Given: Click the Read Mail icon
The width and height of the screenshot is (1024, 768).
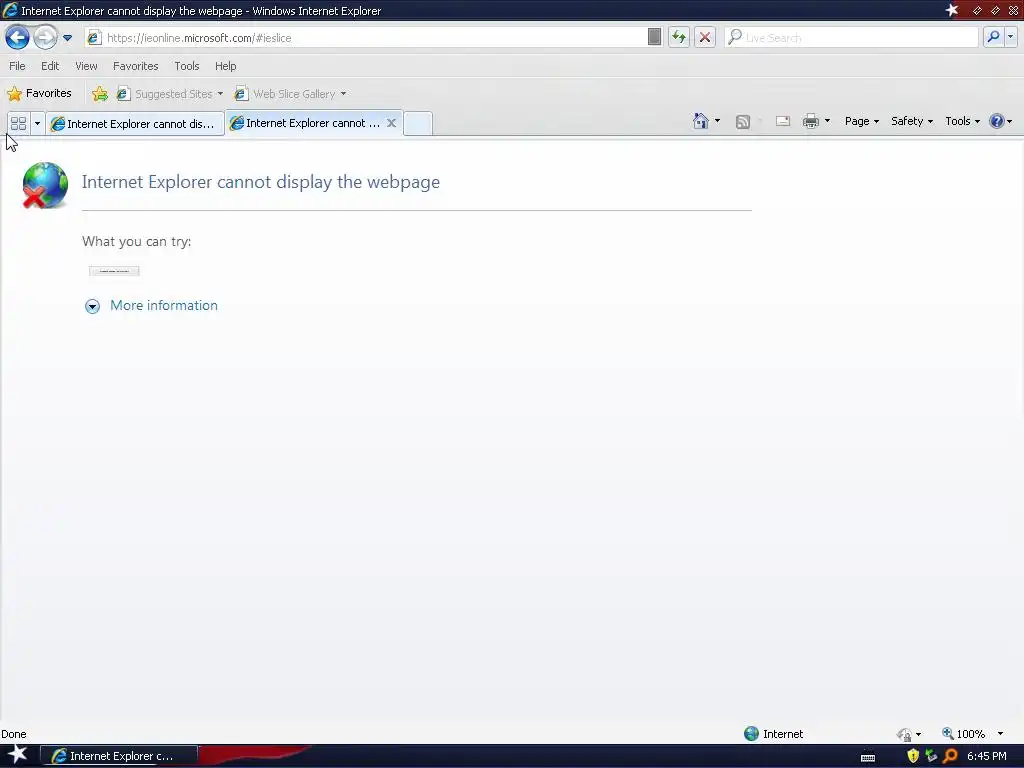Looking at the screenshot, I should [x=782, y=121].
